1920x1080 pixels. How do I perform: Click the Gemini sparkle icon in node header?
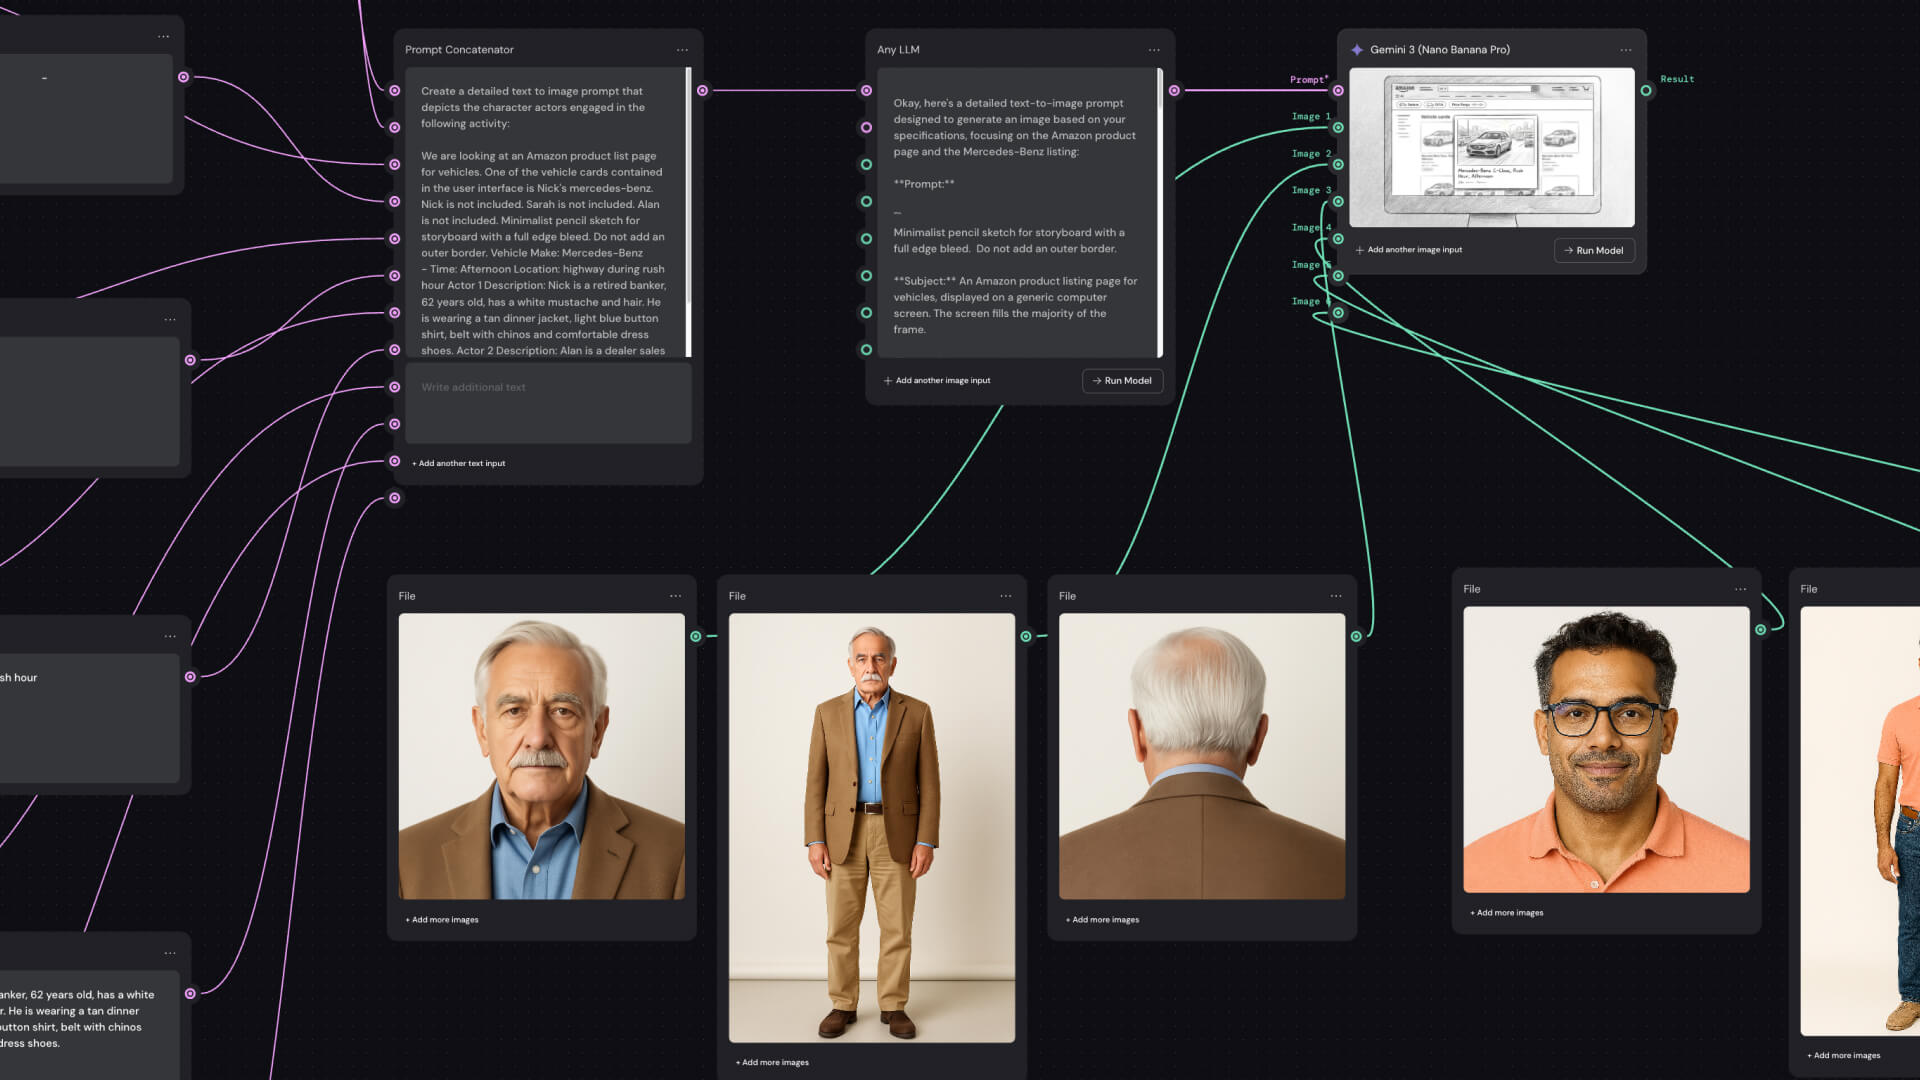1357,50
